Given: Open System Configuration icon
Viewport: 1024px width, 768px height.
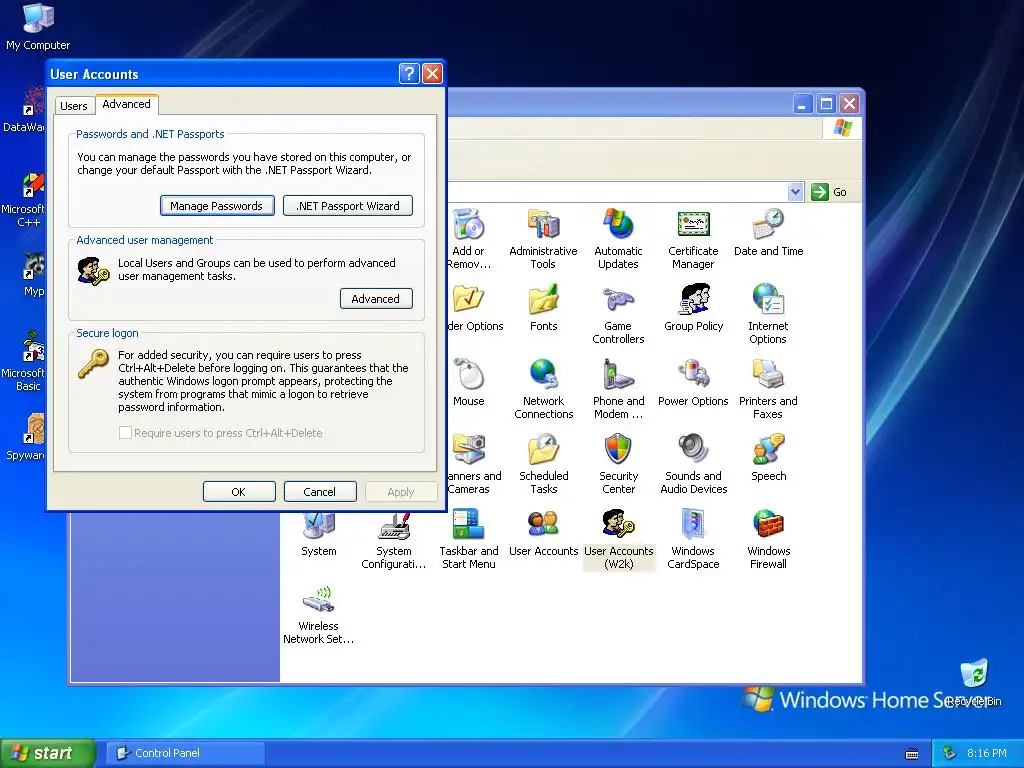Looking at the screenshot, I should coord(394,540).
